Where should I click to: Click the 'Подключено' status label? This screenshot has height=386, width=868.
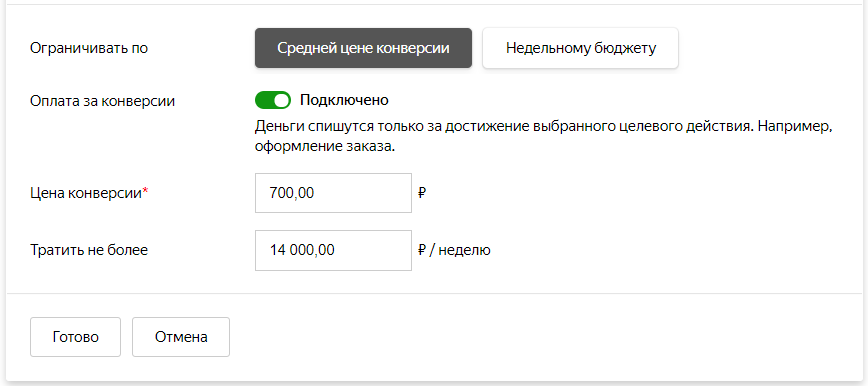[344, 100]
